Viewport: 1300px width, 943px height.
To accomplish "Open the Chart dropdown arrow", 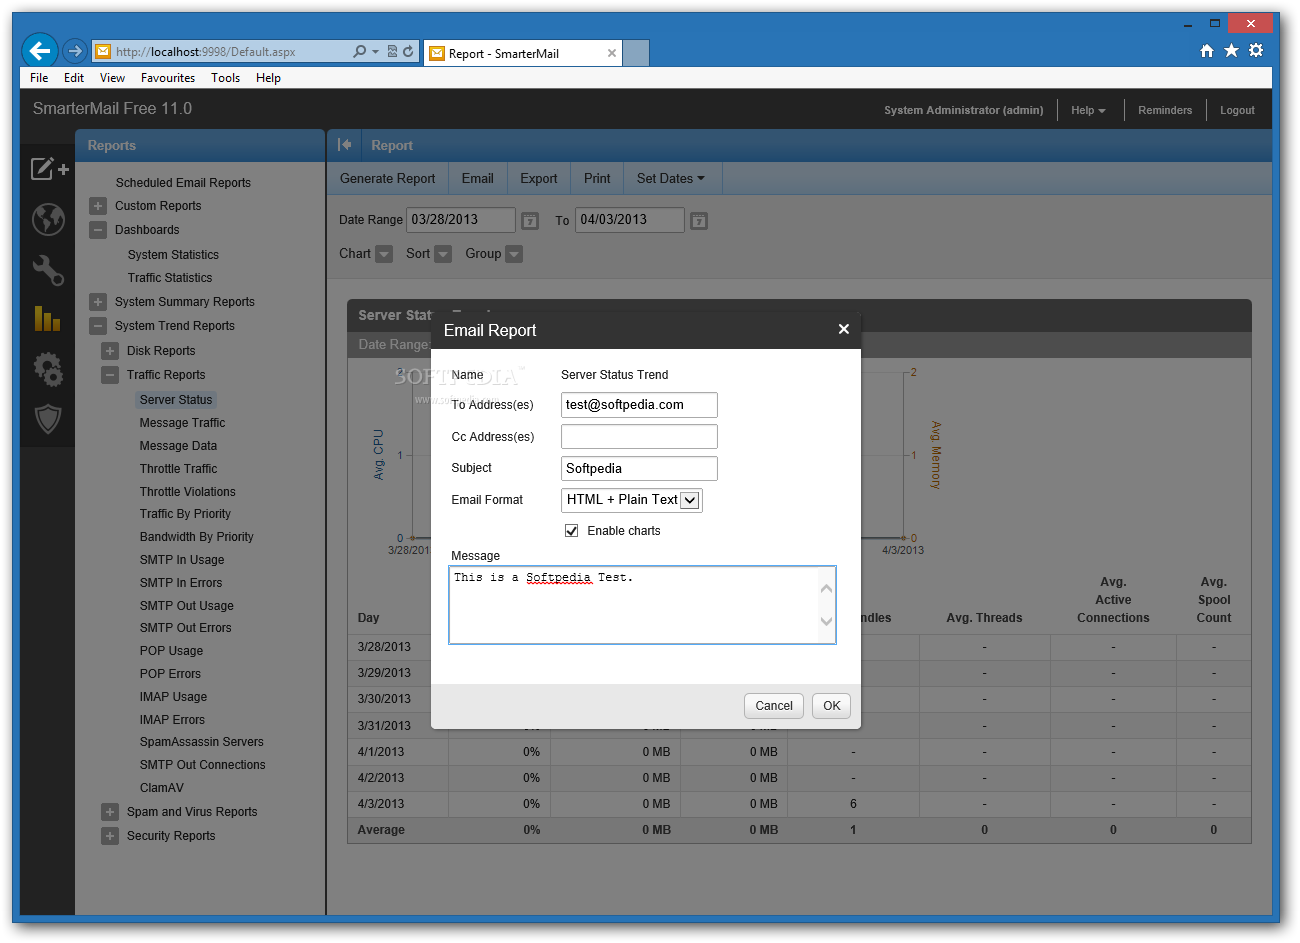I will click(384, 254).
